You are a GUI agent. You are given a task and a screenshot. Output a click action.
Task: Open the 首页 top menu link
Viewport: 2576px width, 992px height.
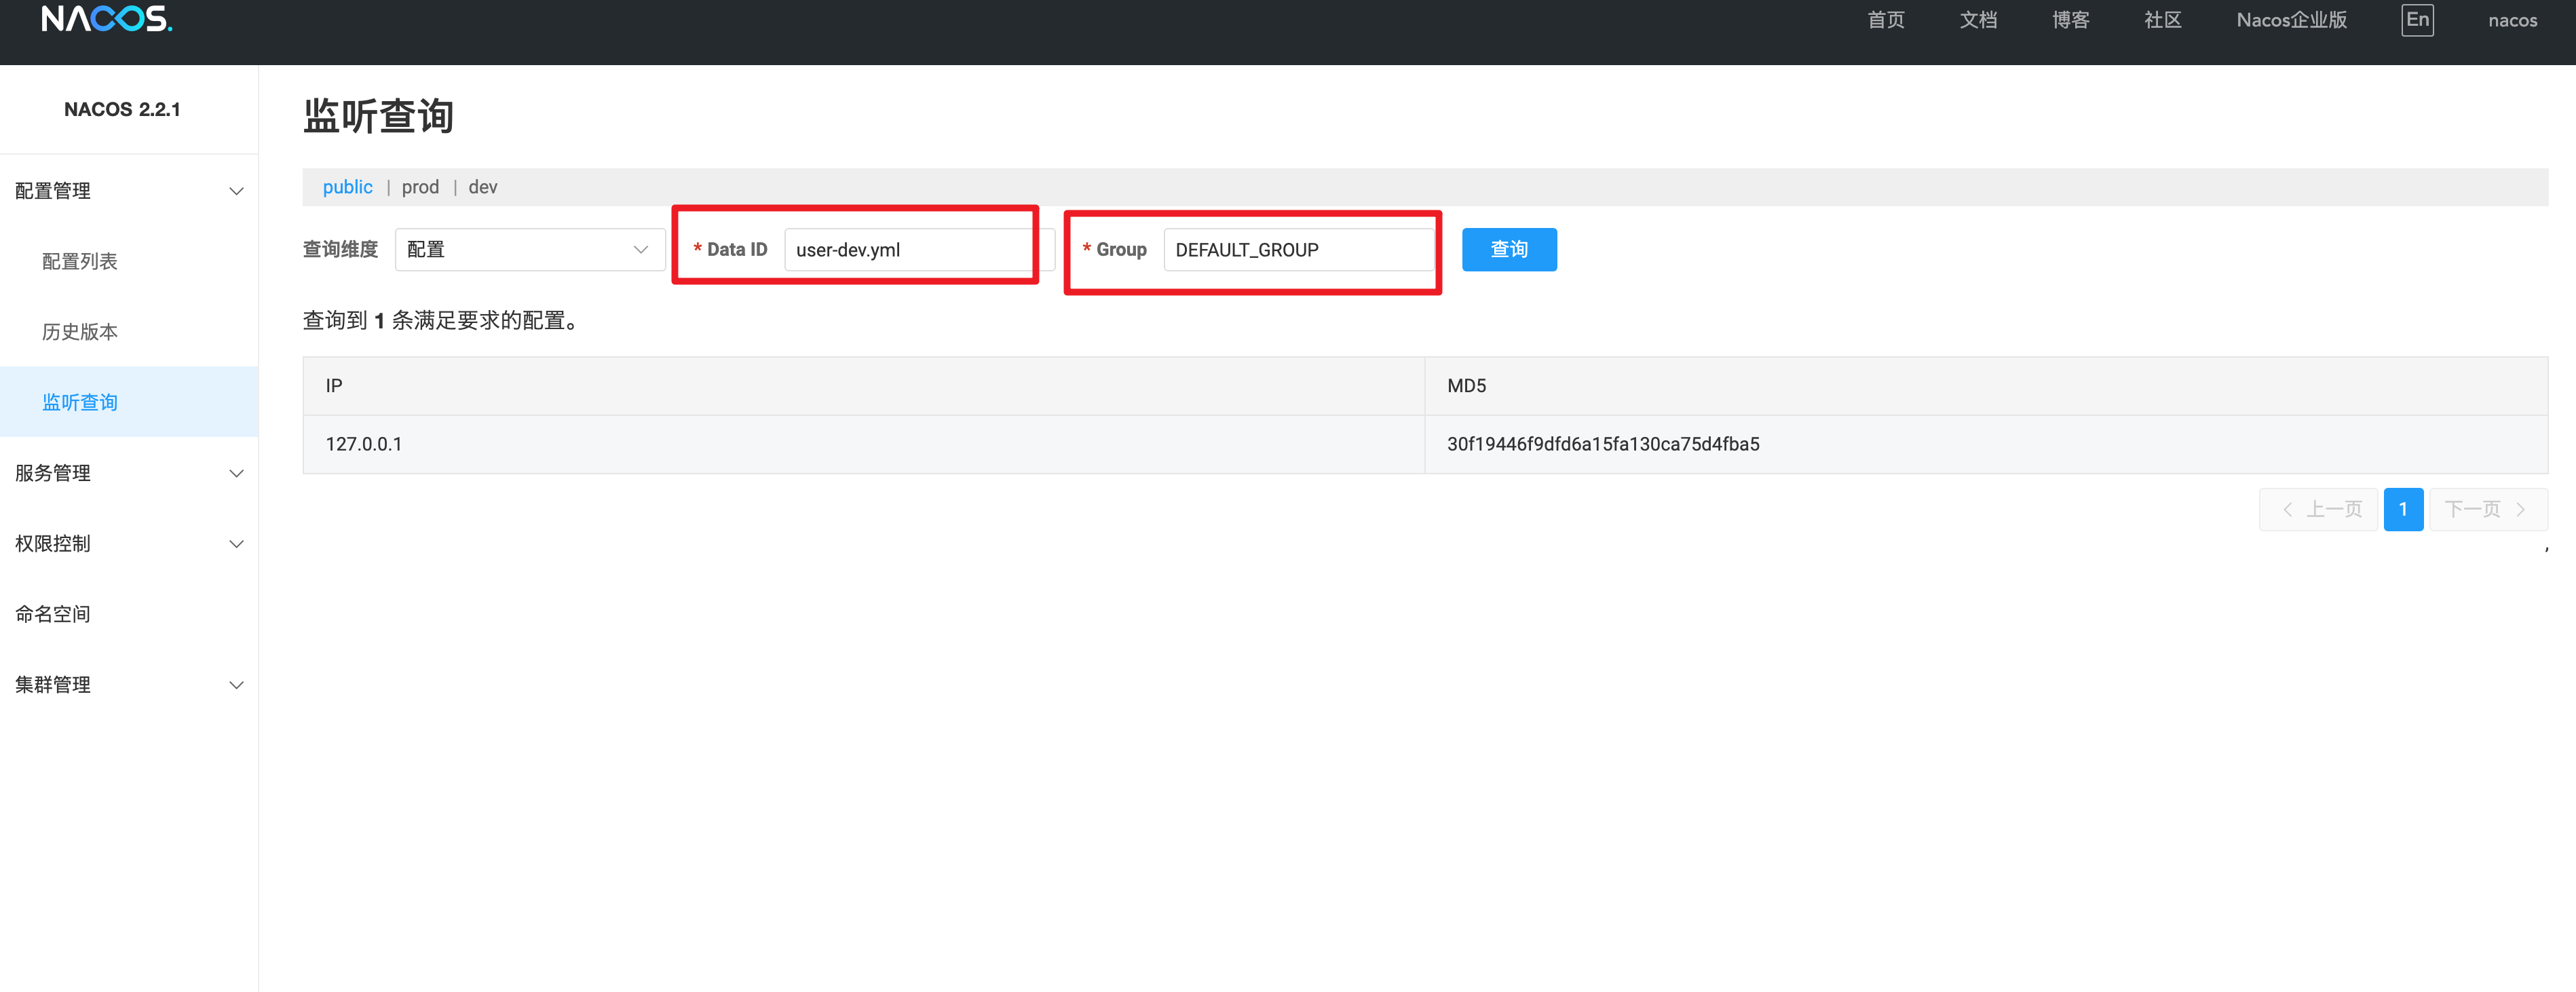pyautogui.click(x=1886, y=20)
